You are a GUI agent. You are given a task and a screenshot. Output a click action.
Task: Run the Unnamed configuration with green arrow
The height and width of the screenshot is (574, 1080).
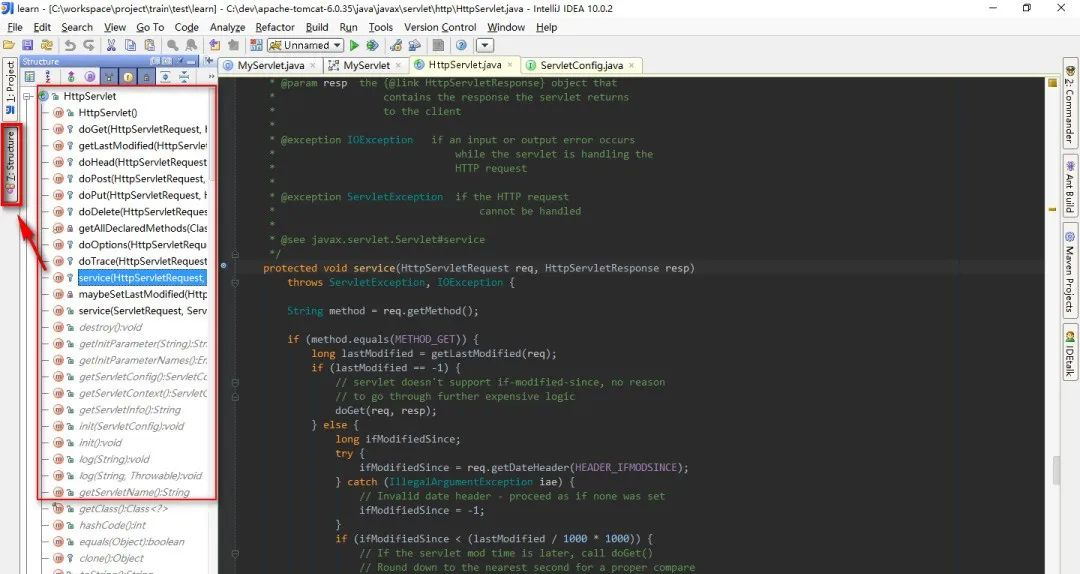tap(354, 45)
